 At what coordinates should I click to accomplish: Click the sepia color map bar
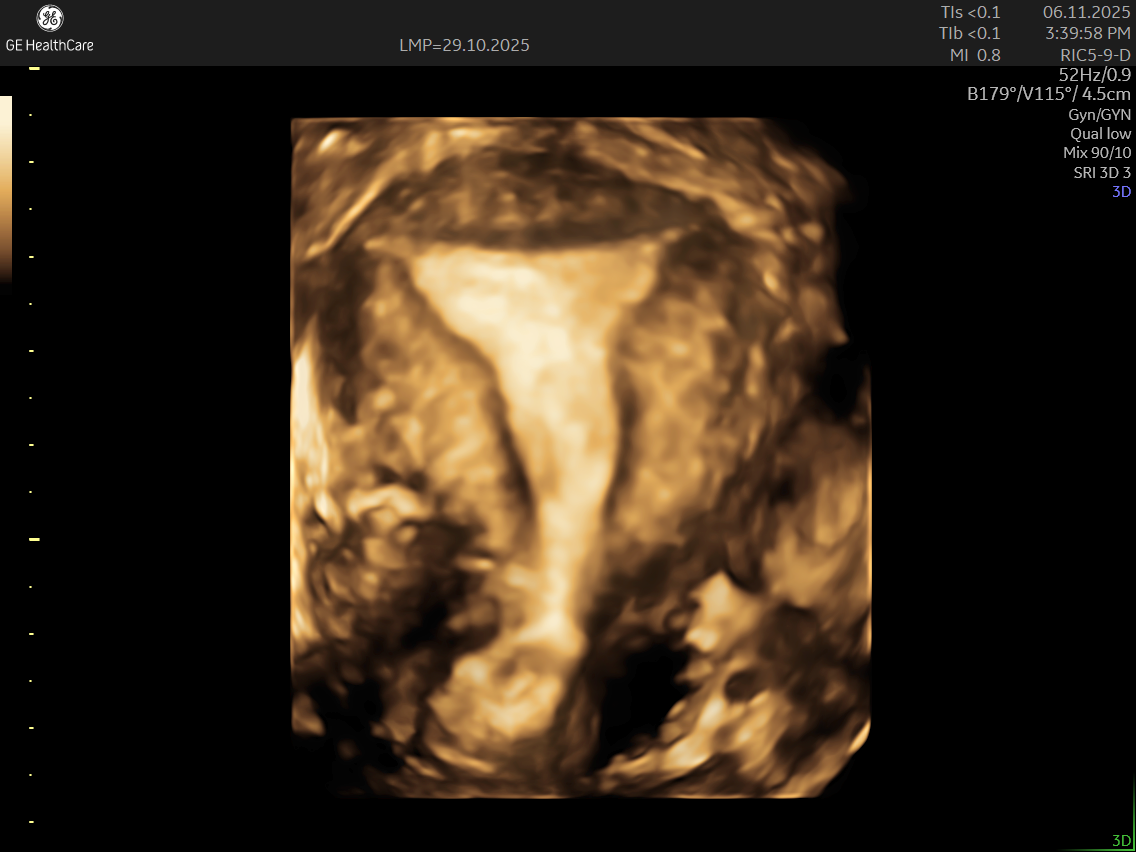pos(6,188)
